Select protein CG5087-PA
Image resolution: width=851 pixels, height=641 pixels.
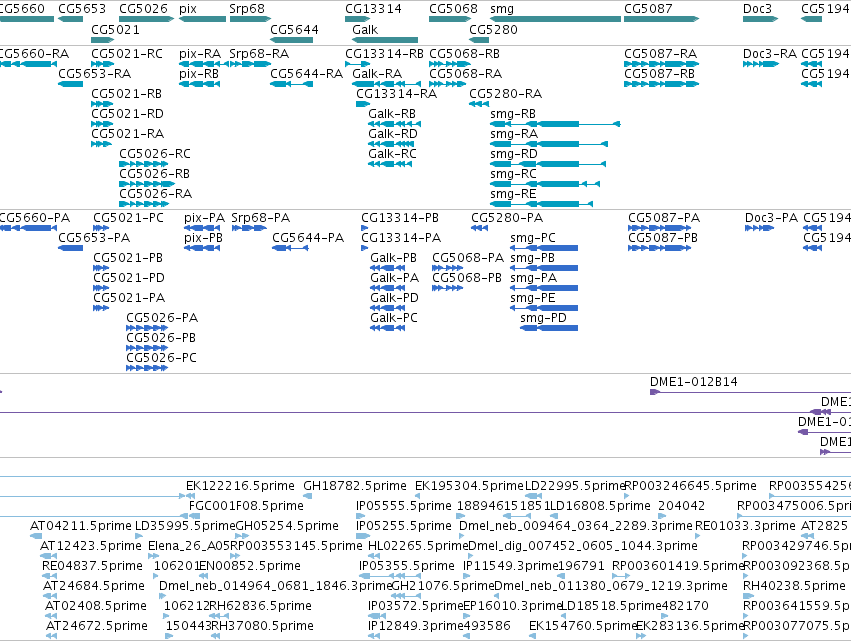tap(659, 228)
